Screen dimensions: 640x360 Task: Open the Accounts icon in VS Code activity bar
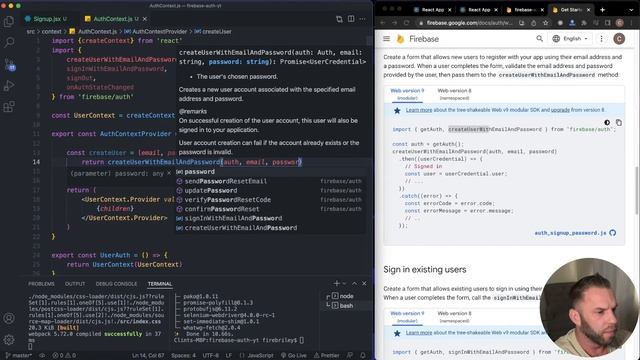click(9, 318)
